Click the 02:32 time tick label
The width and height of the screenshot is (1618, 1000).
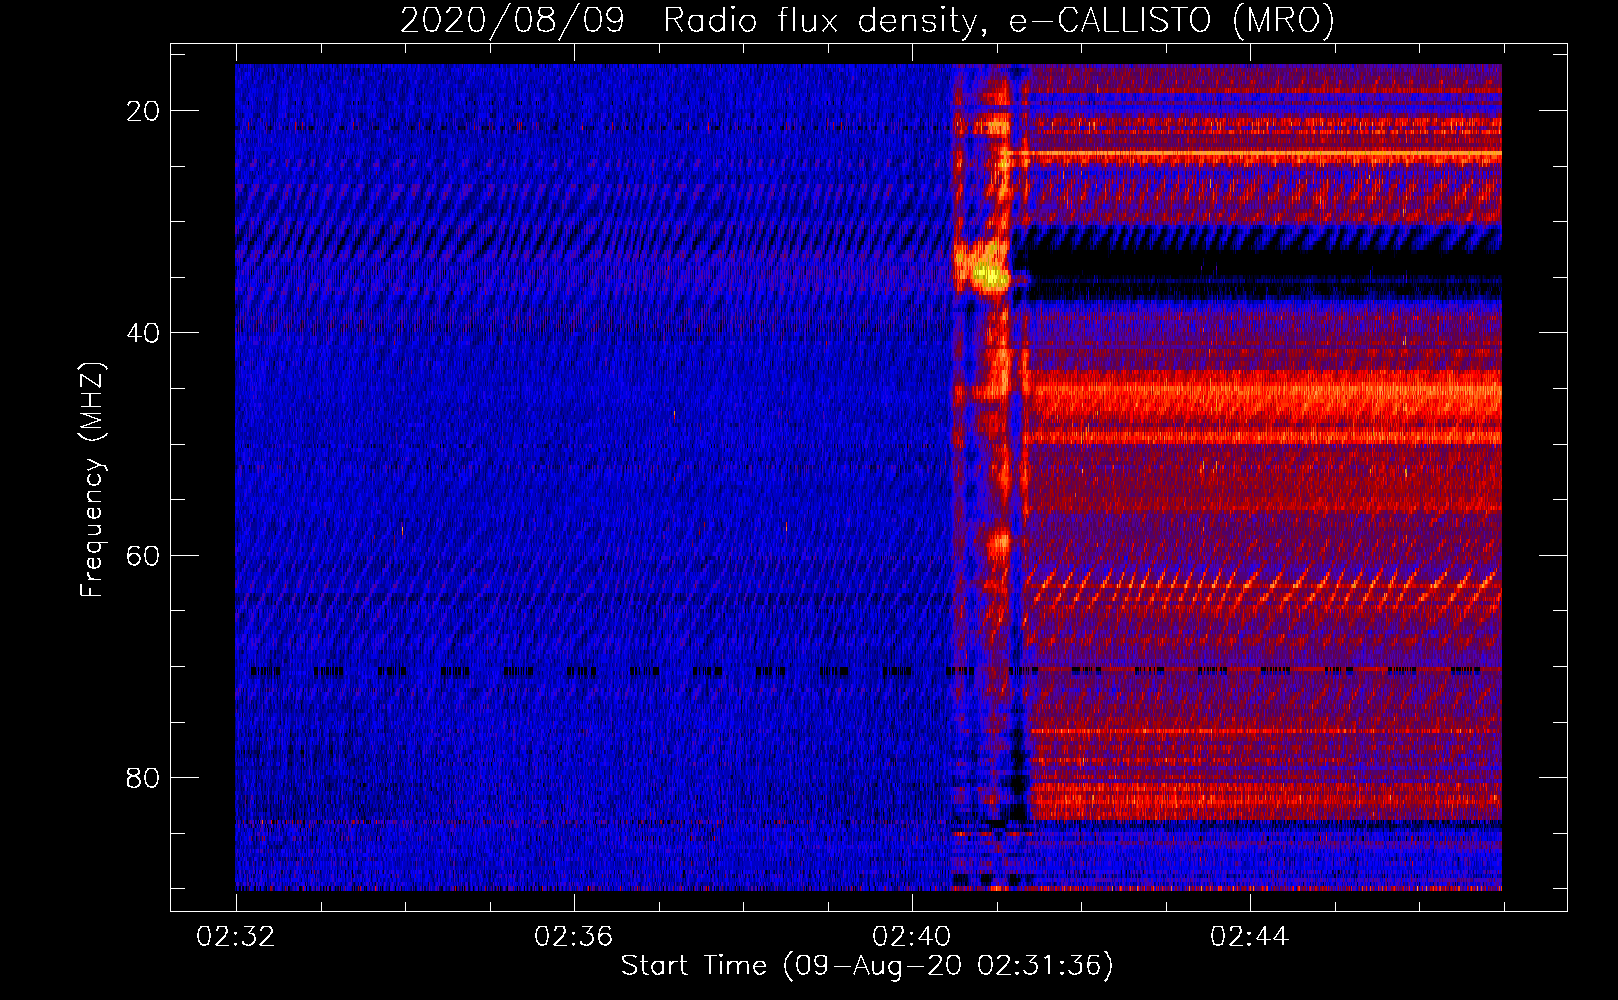[x=236, y=937]
